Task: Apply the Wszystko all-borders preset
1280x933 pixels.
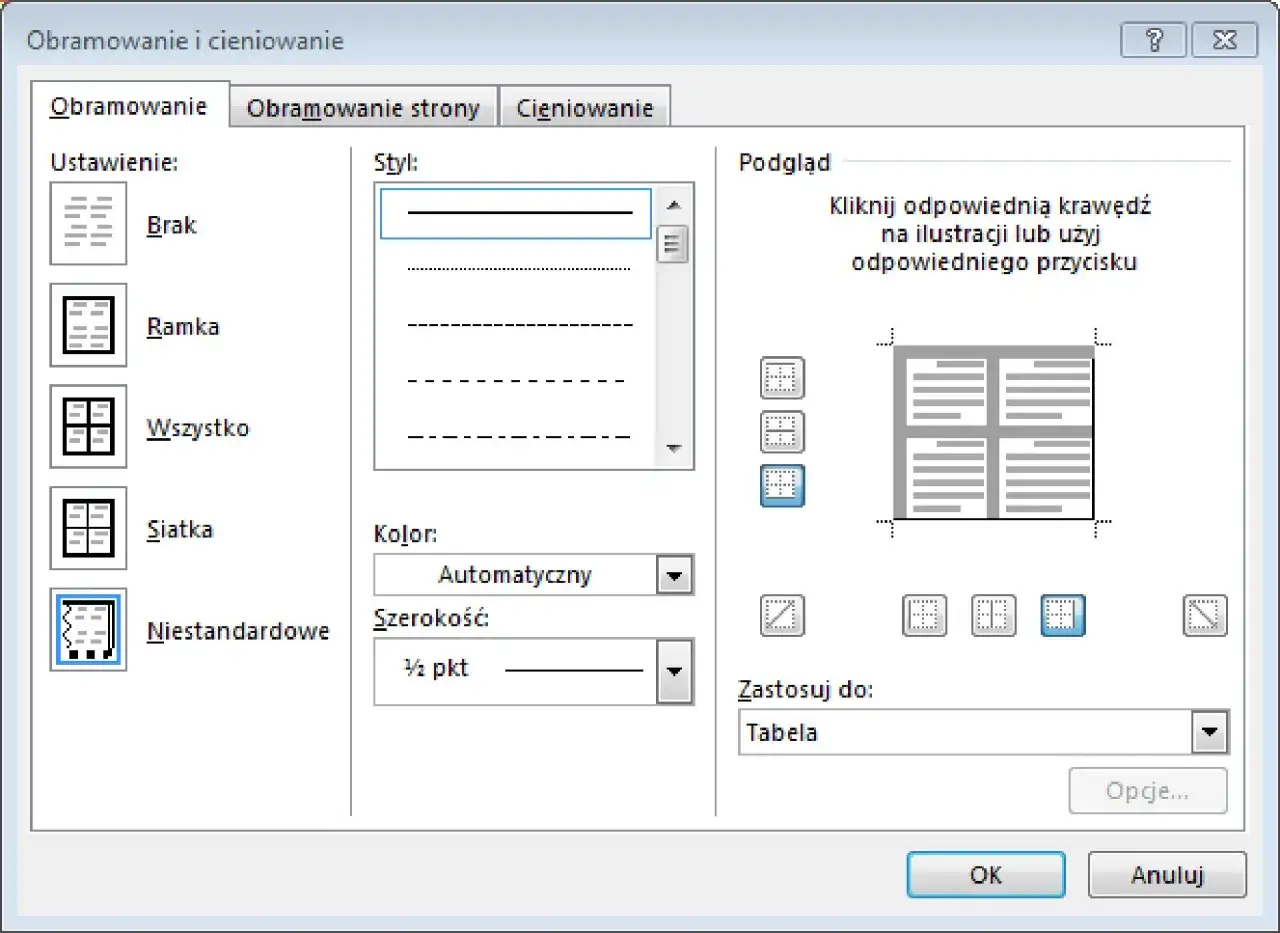Action: (x=88, y=427)
